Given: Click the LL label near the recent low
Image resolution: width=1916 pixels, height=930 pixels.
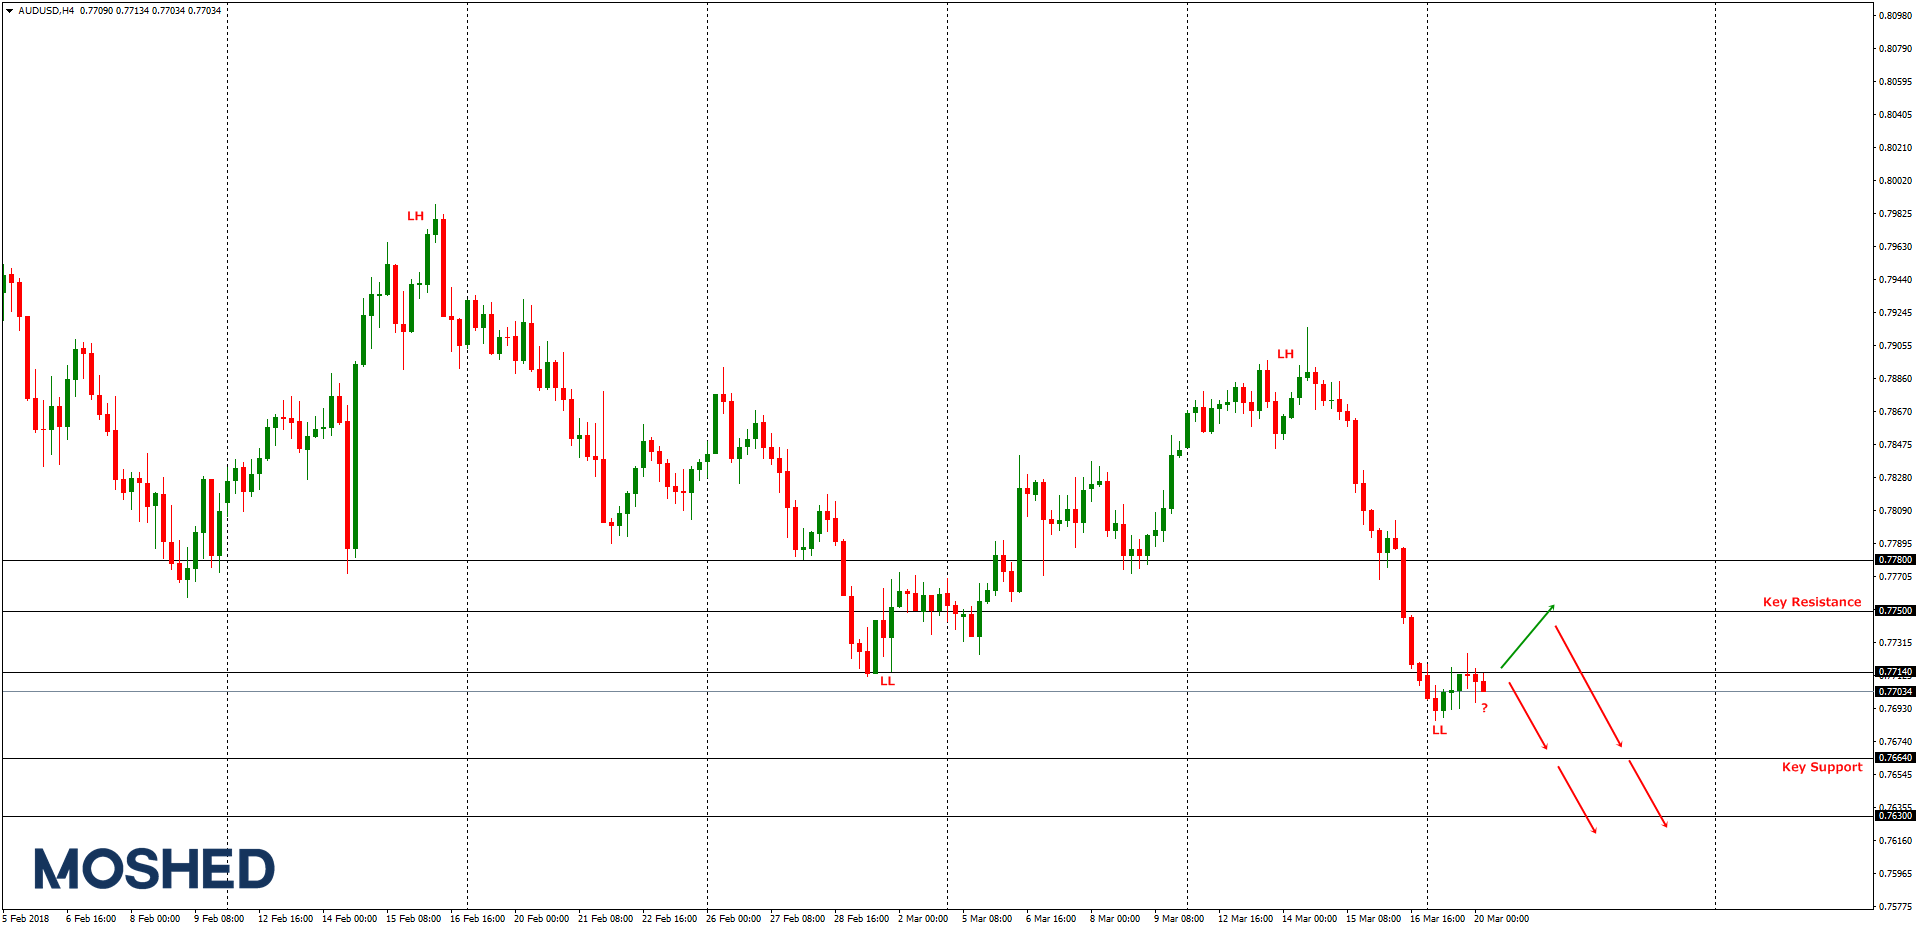Looking at the screenshot, I should point(1439,731).
